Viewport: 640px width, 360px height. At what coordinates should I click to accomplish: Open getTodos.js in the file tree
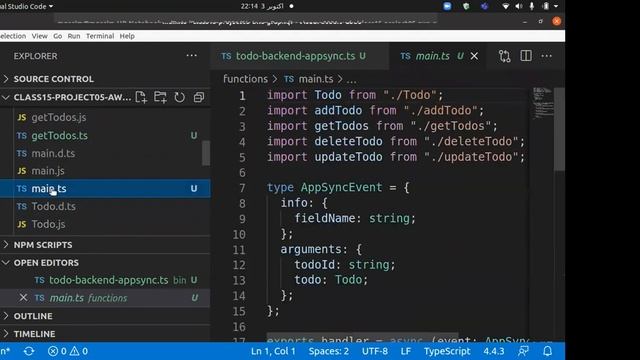[105, 118]
